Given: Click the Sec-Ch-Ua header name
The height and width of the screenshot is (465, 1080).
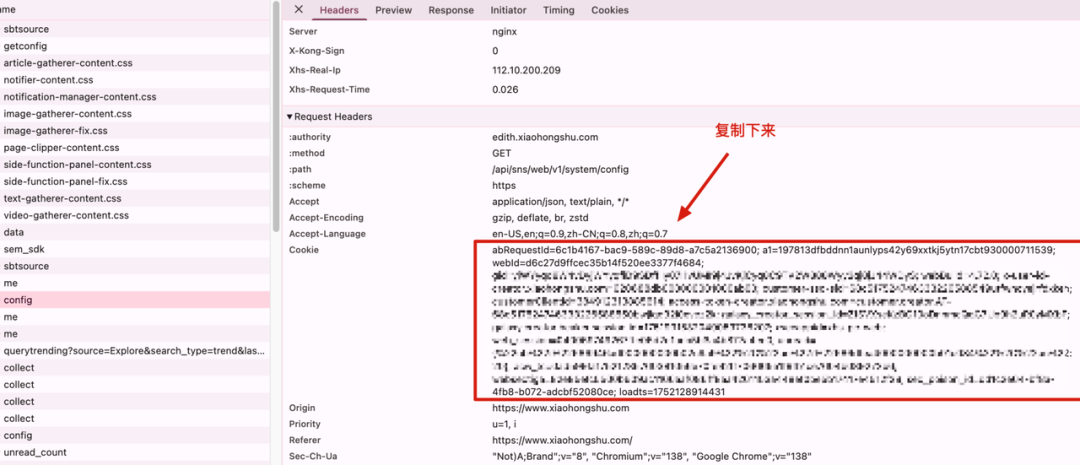Looking at the screenshot, I should 313,456.
